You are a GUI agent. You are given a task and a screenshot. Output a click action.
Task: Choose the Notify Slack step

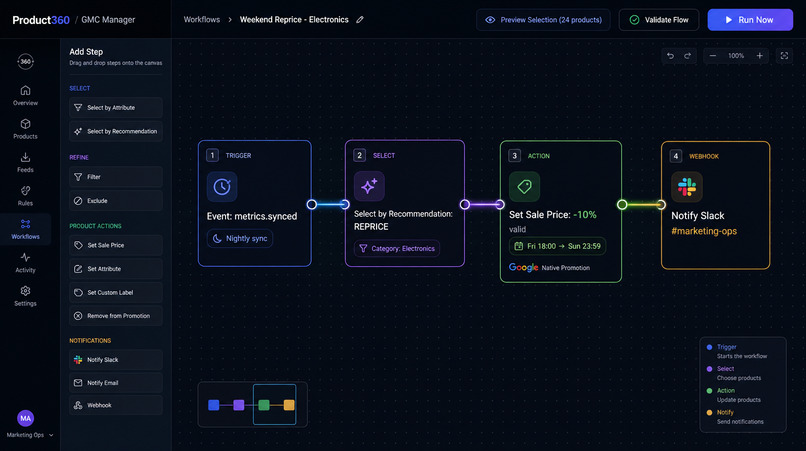coord(116,360)
